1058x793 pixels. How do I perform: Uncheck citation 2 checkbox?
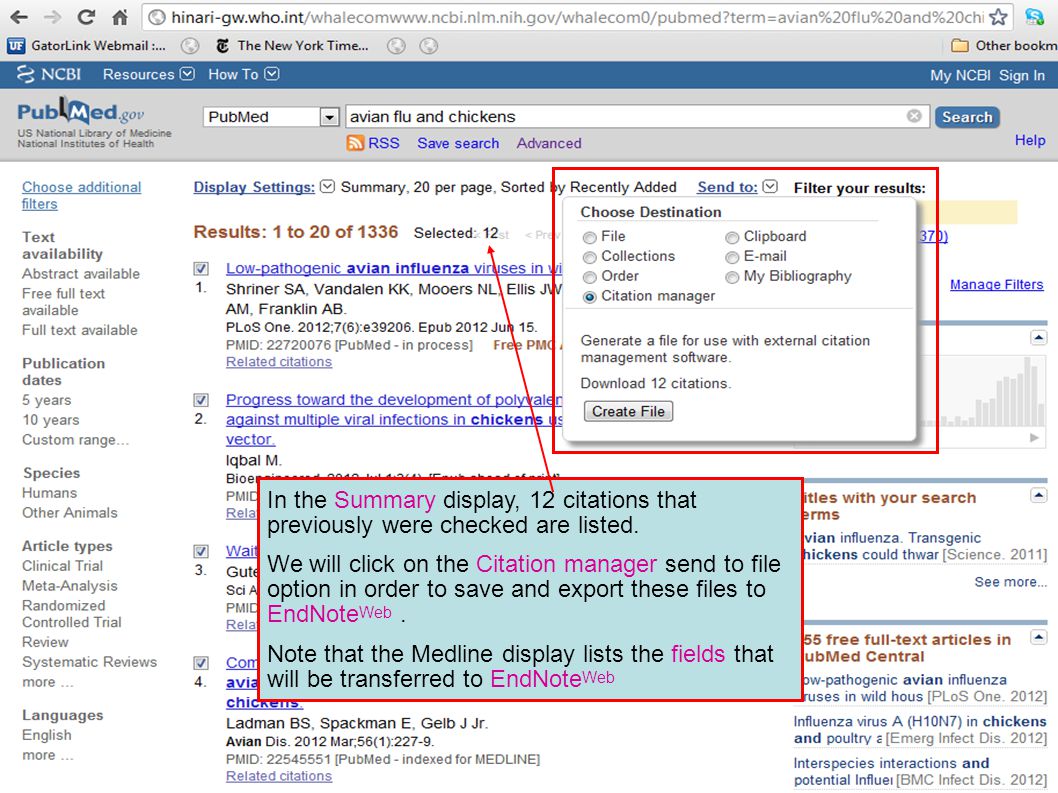pos(201,400)
